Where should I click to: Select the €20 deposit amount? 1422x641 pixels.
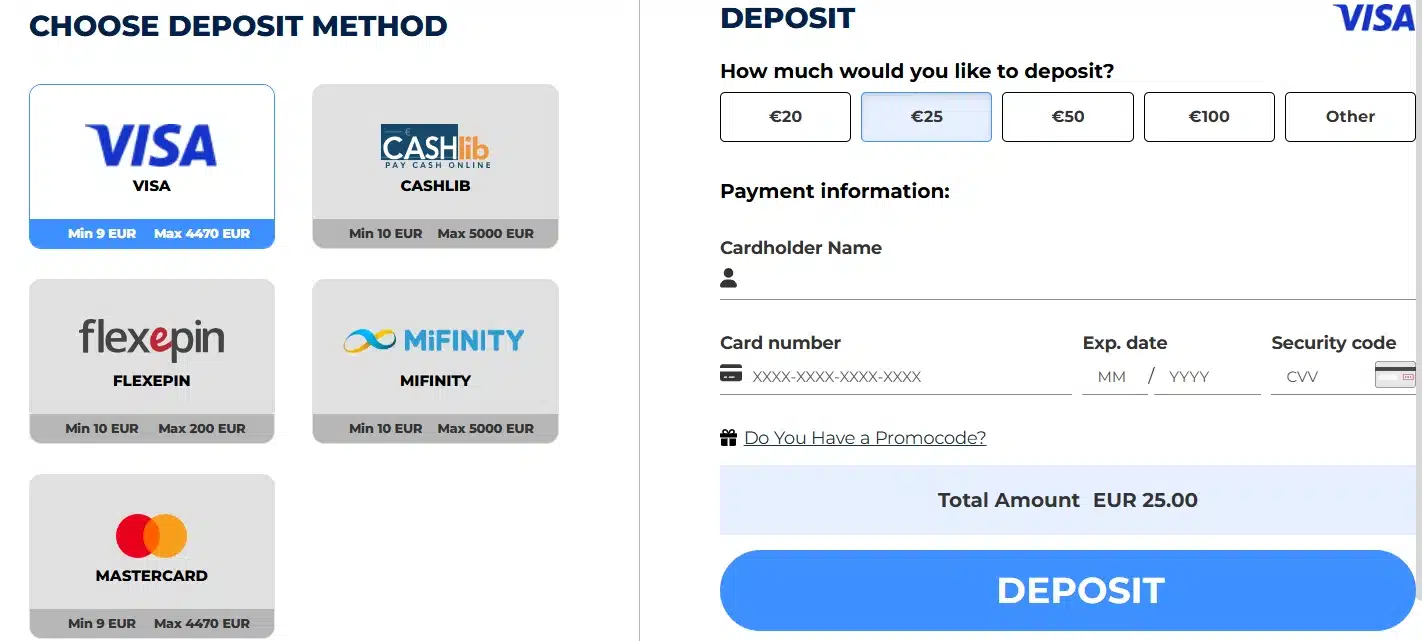[x=785, y=117]
